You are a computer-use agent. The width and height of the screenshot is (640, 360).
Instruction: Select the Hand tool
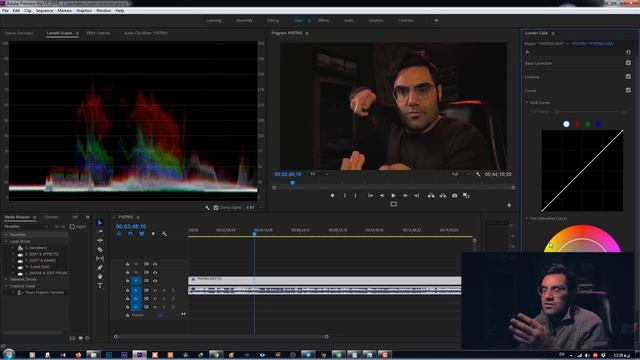[x=100, y=277]
